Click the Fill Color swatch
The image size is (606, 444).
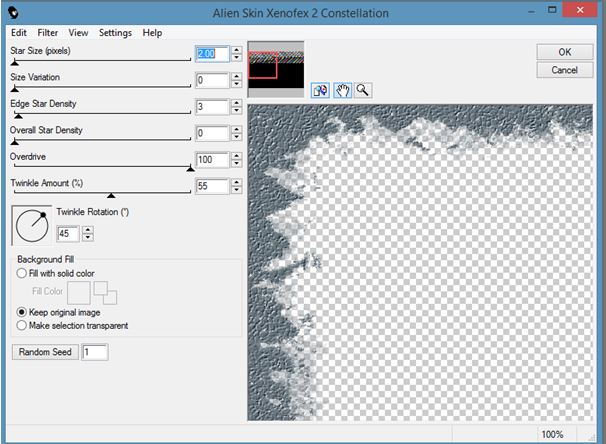coord(79,293)
